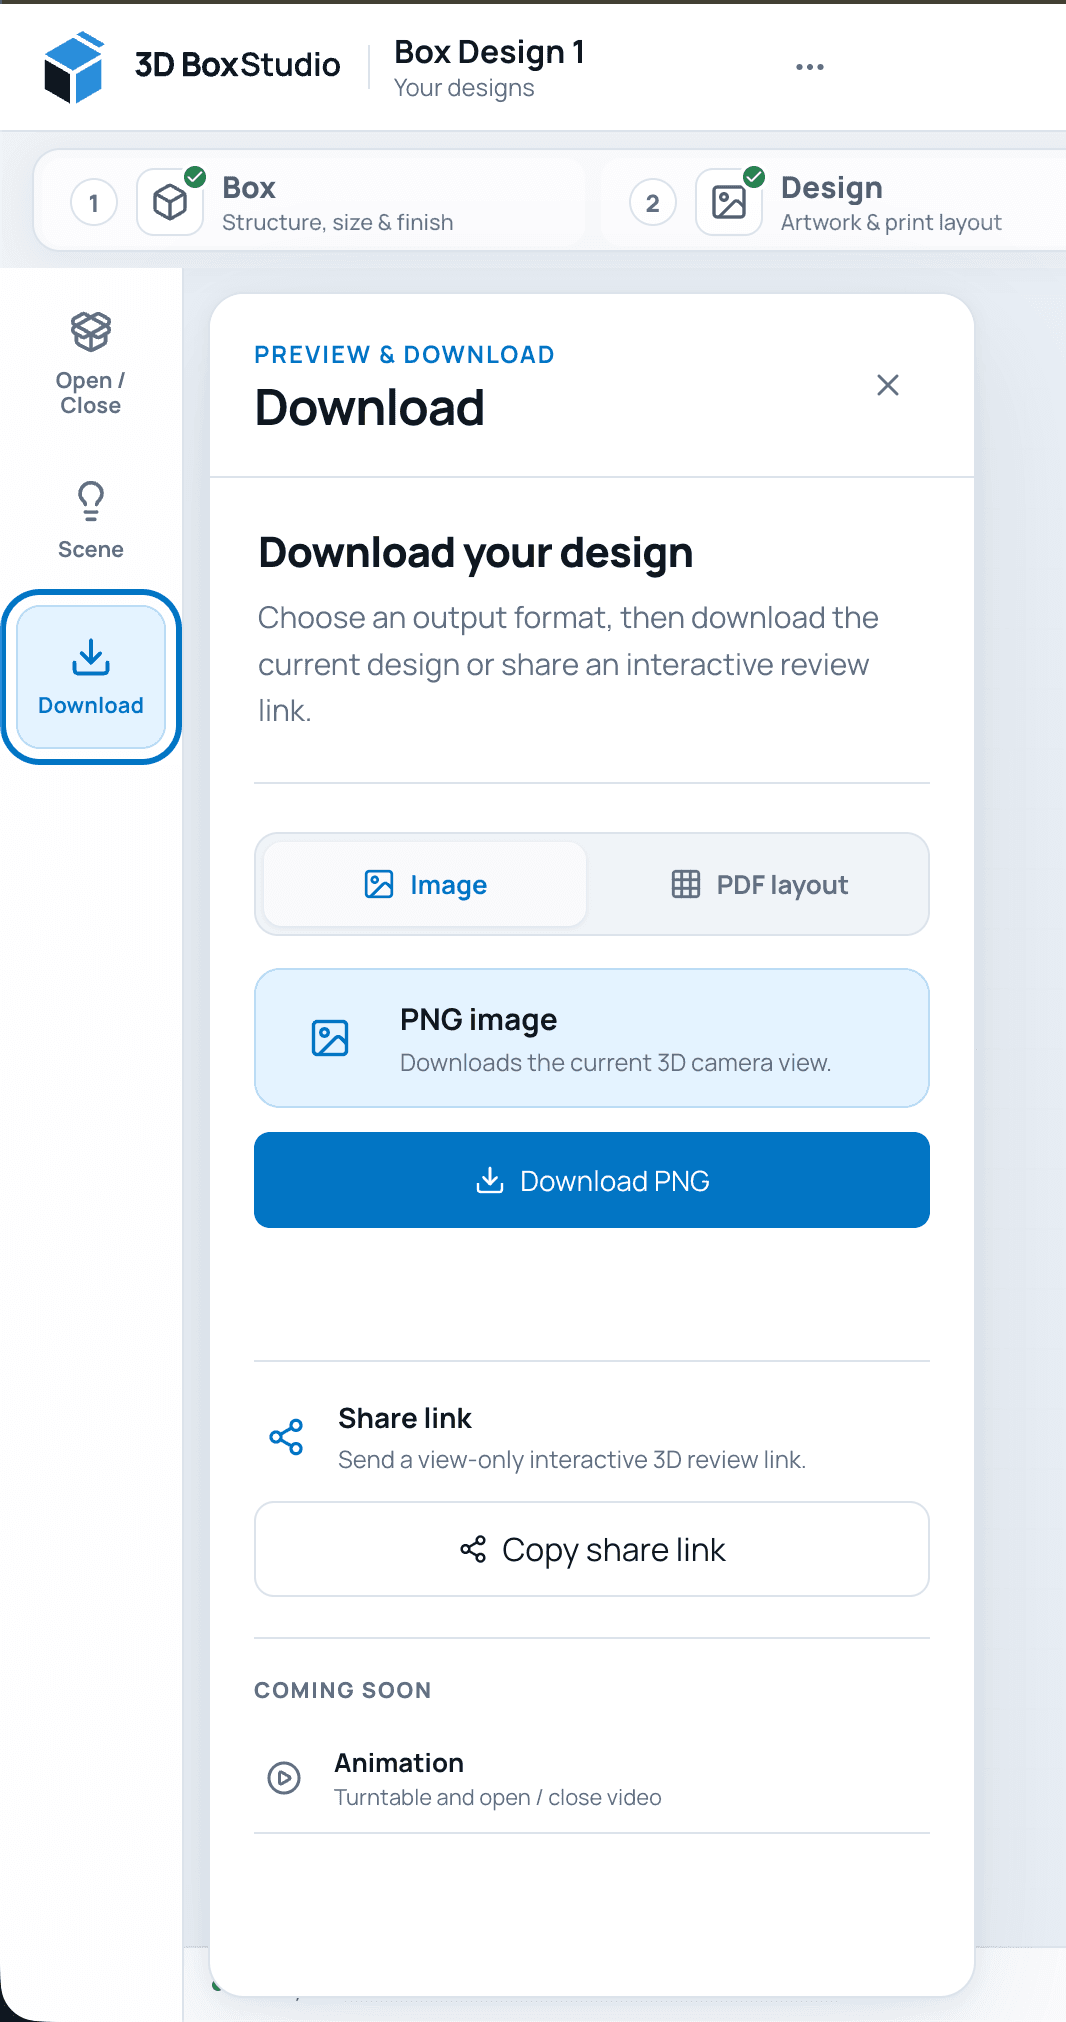Select the Download sidebar tool
Screen dimensions: 1066x2022
[x=91, y=677]
